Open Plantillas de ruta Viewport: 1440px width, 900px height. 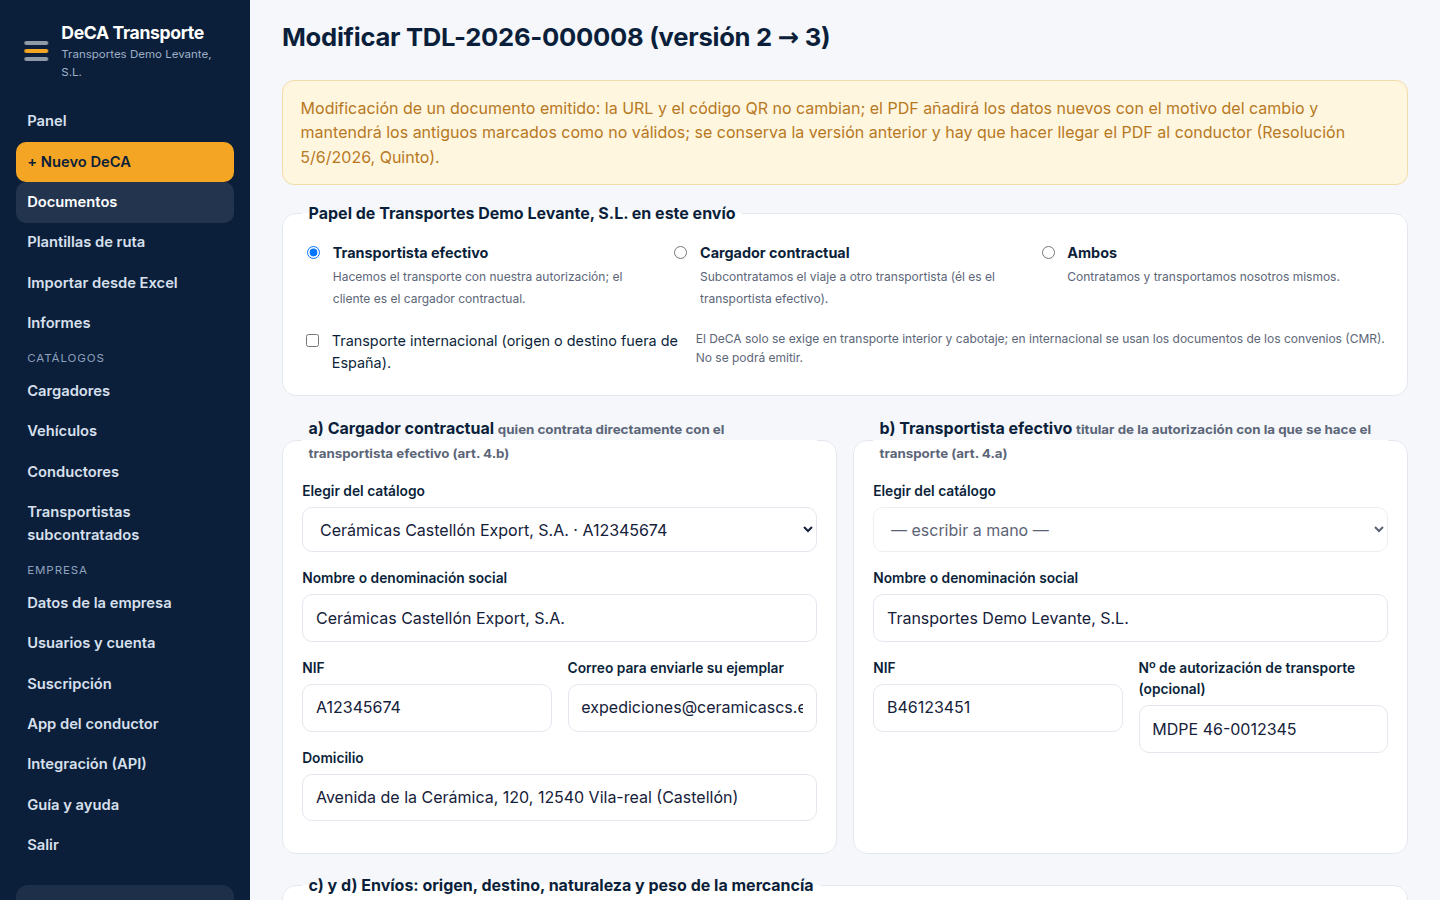[125, 242]
